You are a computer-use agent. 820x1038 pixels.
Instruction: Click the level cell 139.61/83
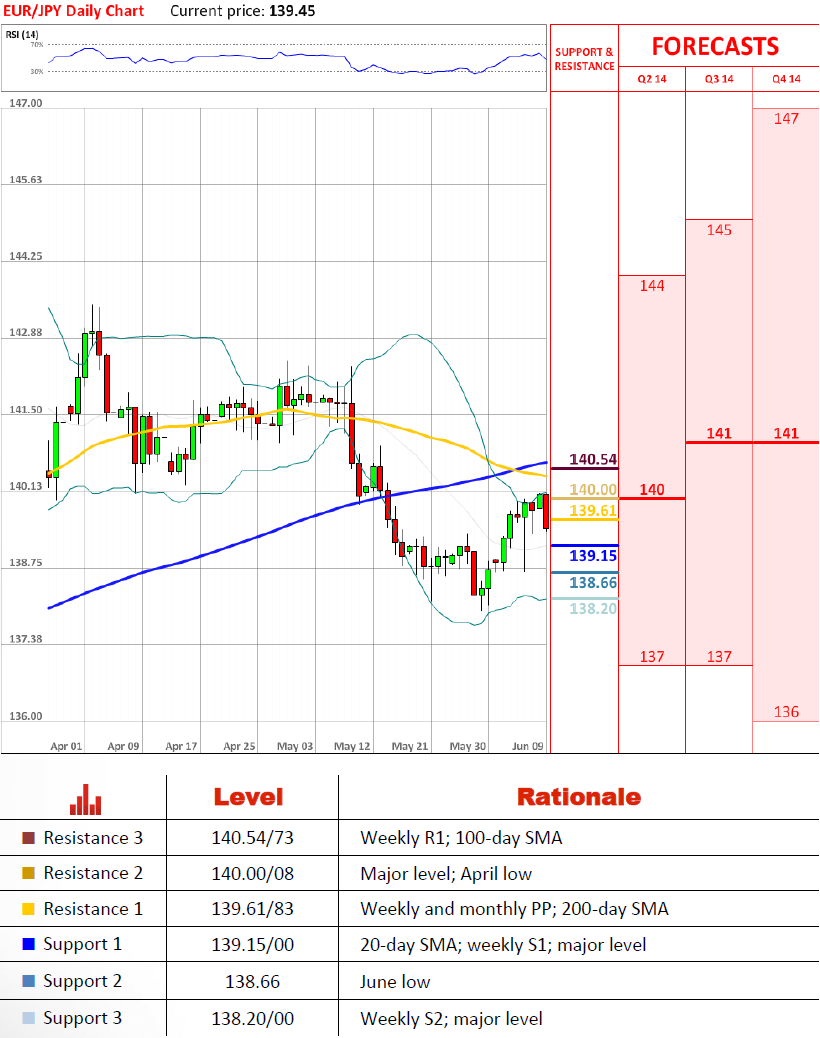pyautogui.click(x=252, y=909)
